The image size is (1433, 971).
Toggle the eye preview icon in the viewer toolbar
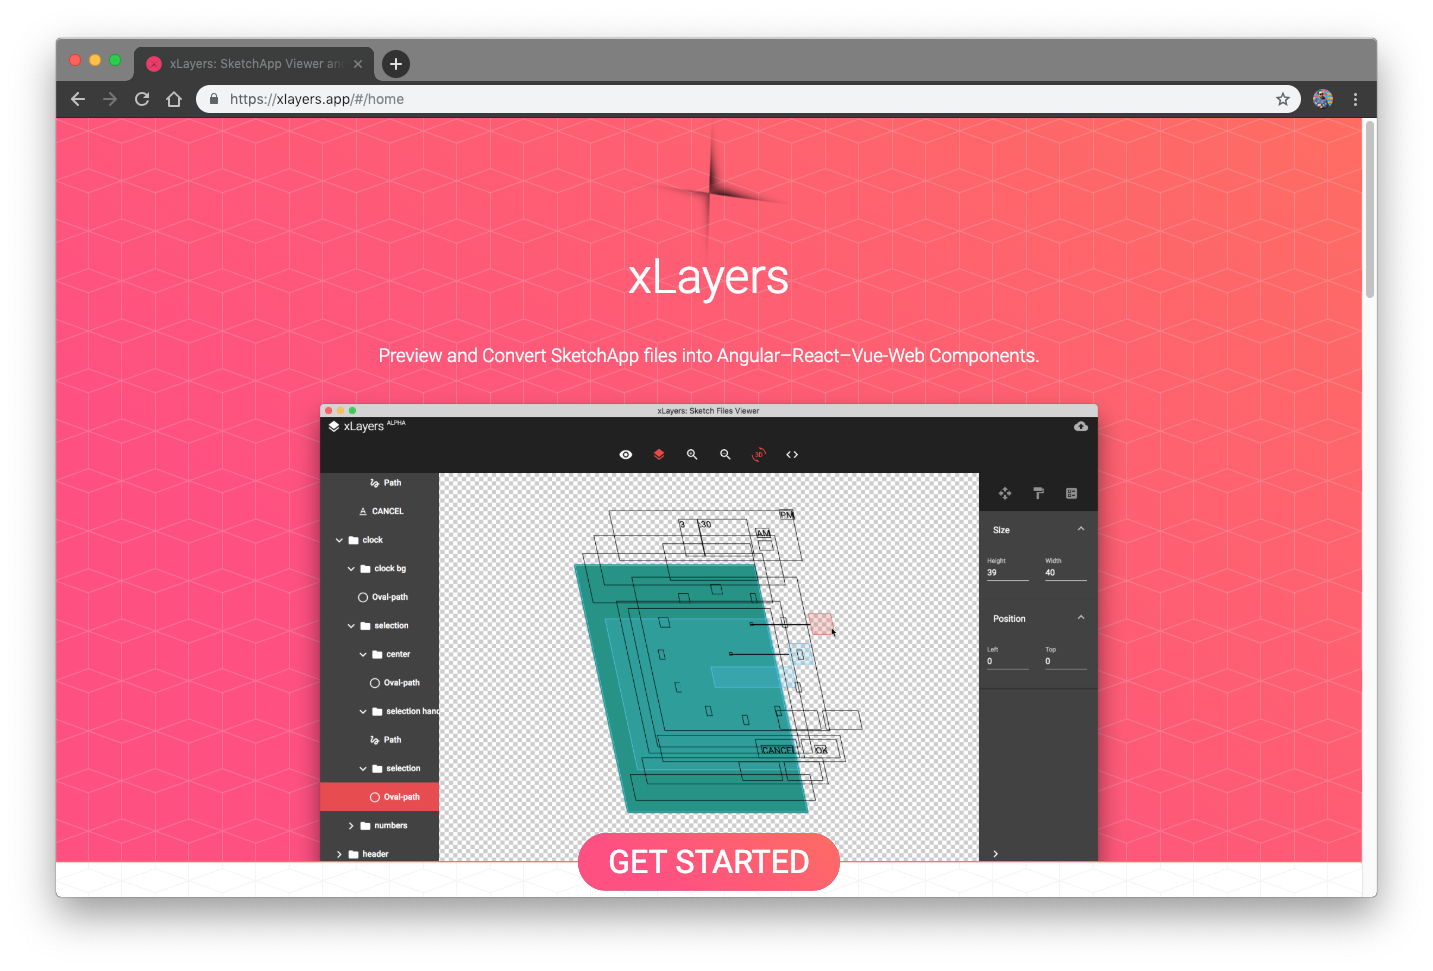tap(626, 454)
